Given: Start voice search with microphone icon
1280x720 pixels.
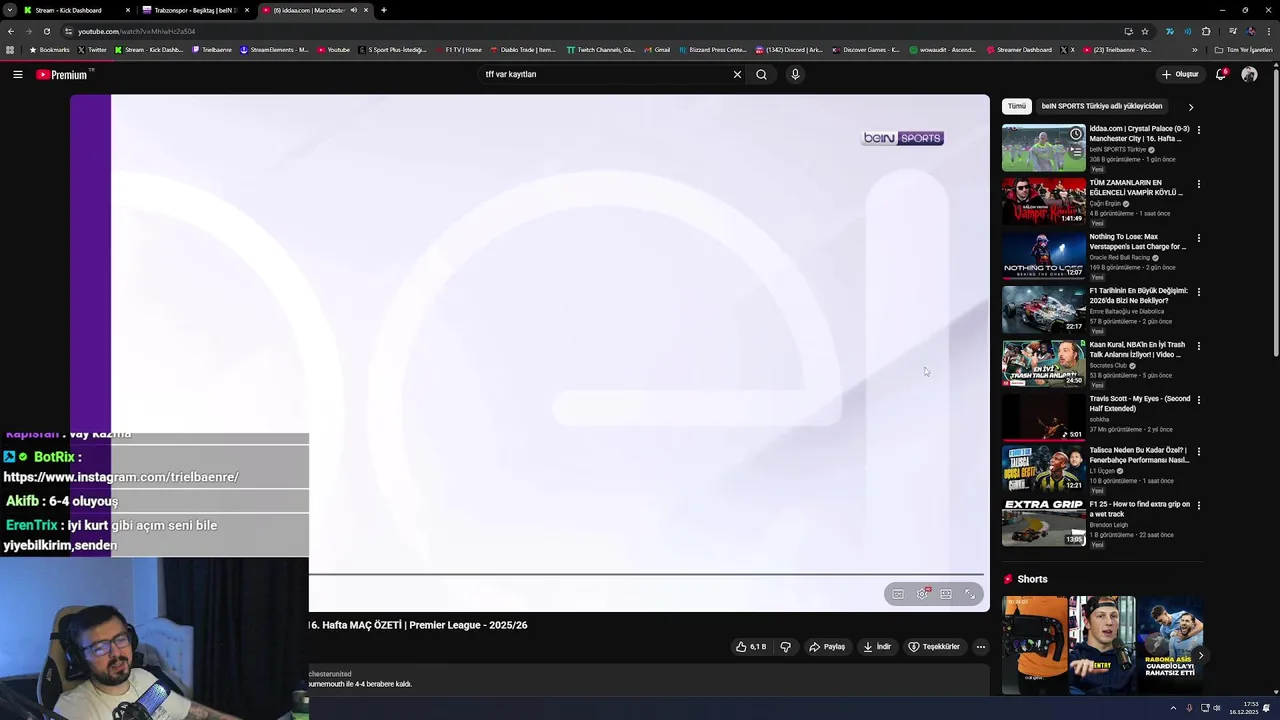Looking at the screenshot, I should pyautogui.click(x=795, y=74).
